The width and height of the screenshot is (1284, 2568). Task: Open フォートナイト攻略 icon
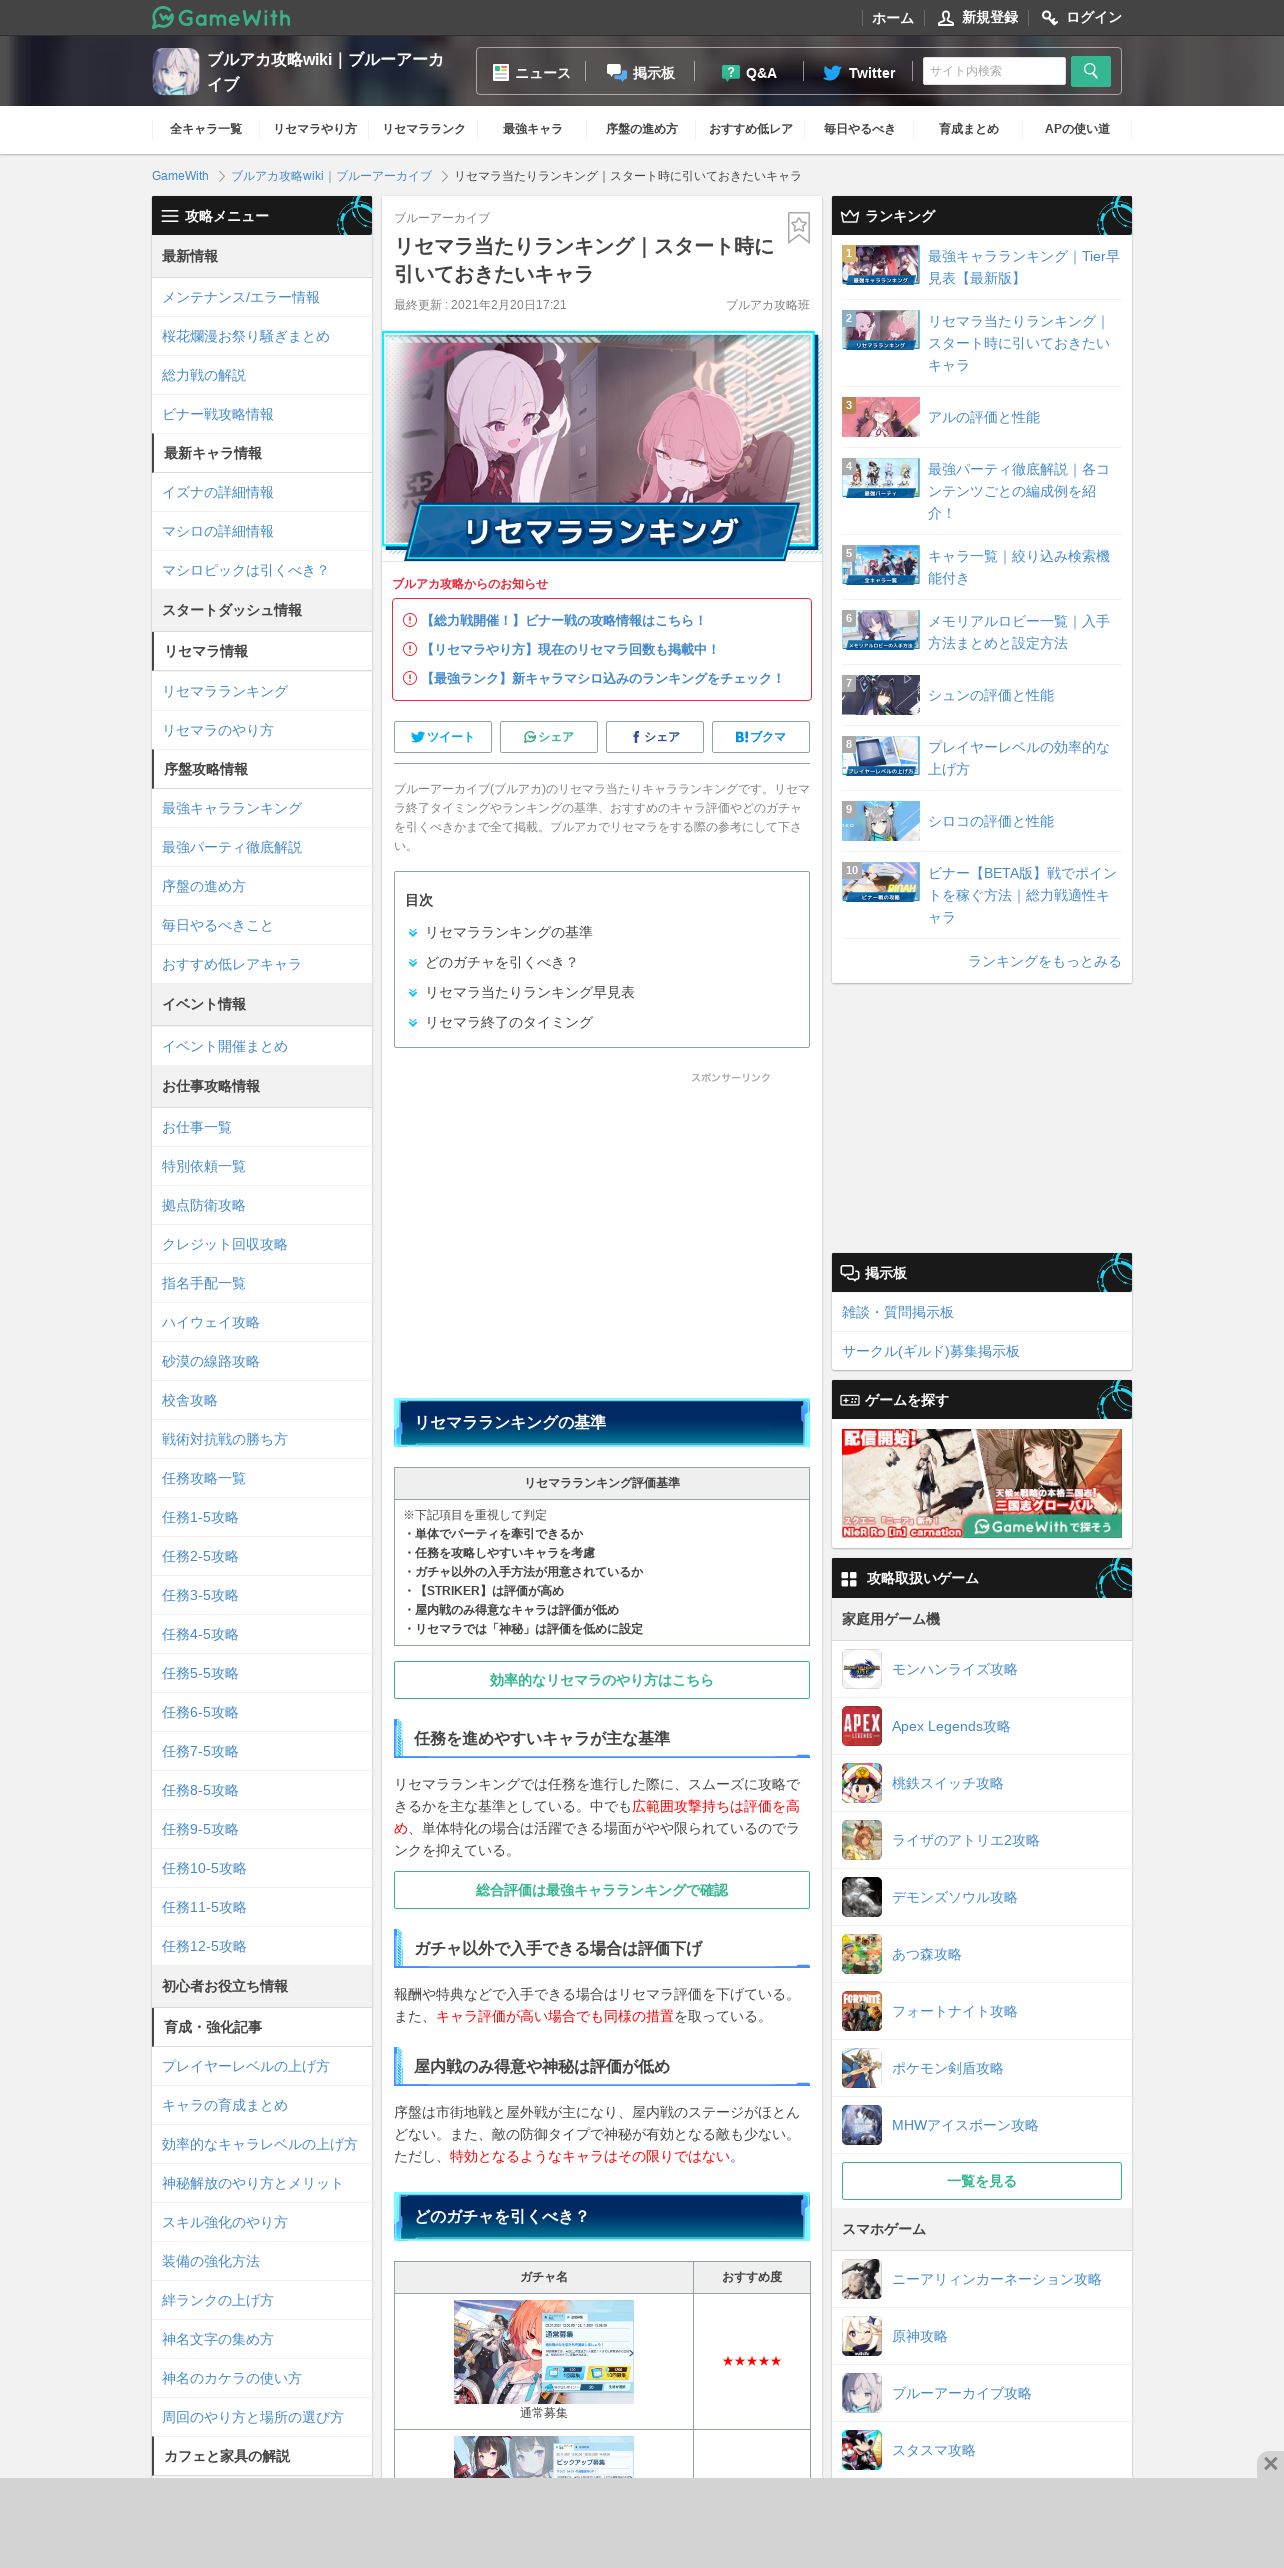pos(862,2011)
